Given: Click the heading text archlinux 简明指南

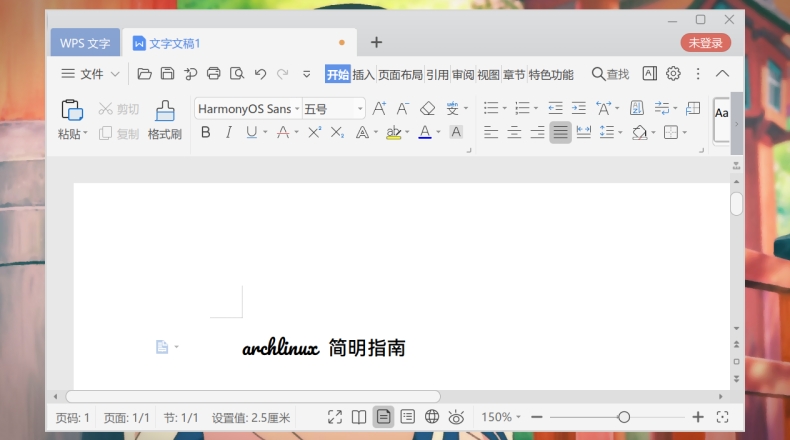Looking at the screenshot, I should point(324,348).
